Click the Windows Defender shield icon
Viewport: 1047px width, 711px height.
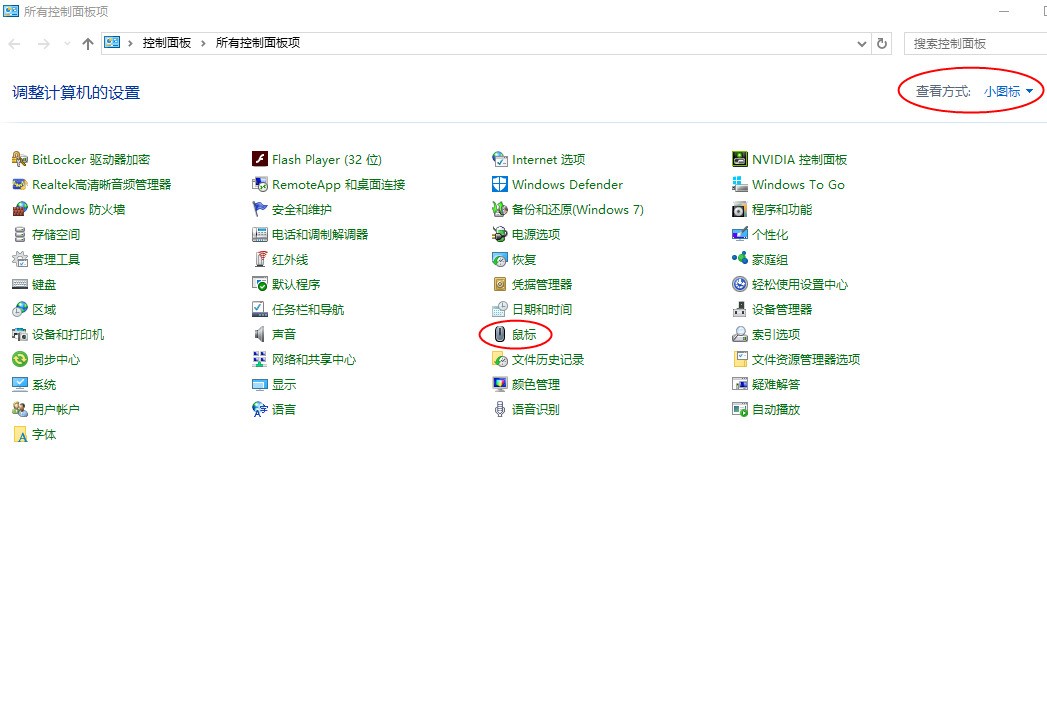(x=500, y=185)
